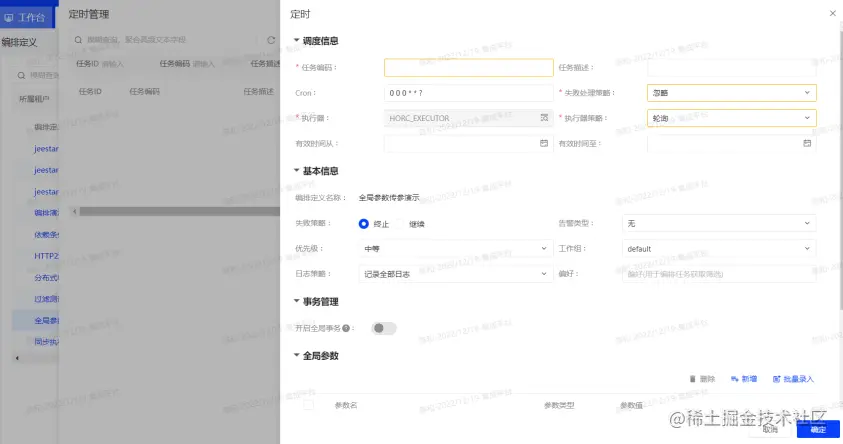Open 告警类型 dropdown showing 无

[719, 223]
